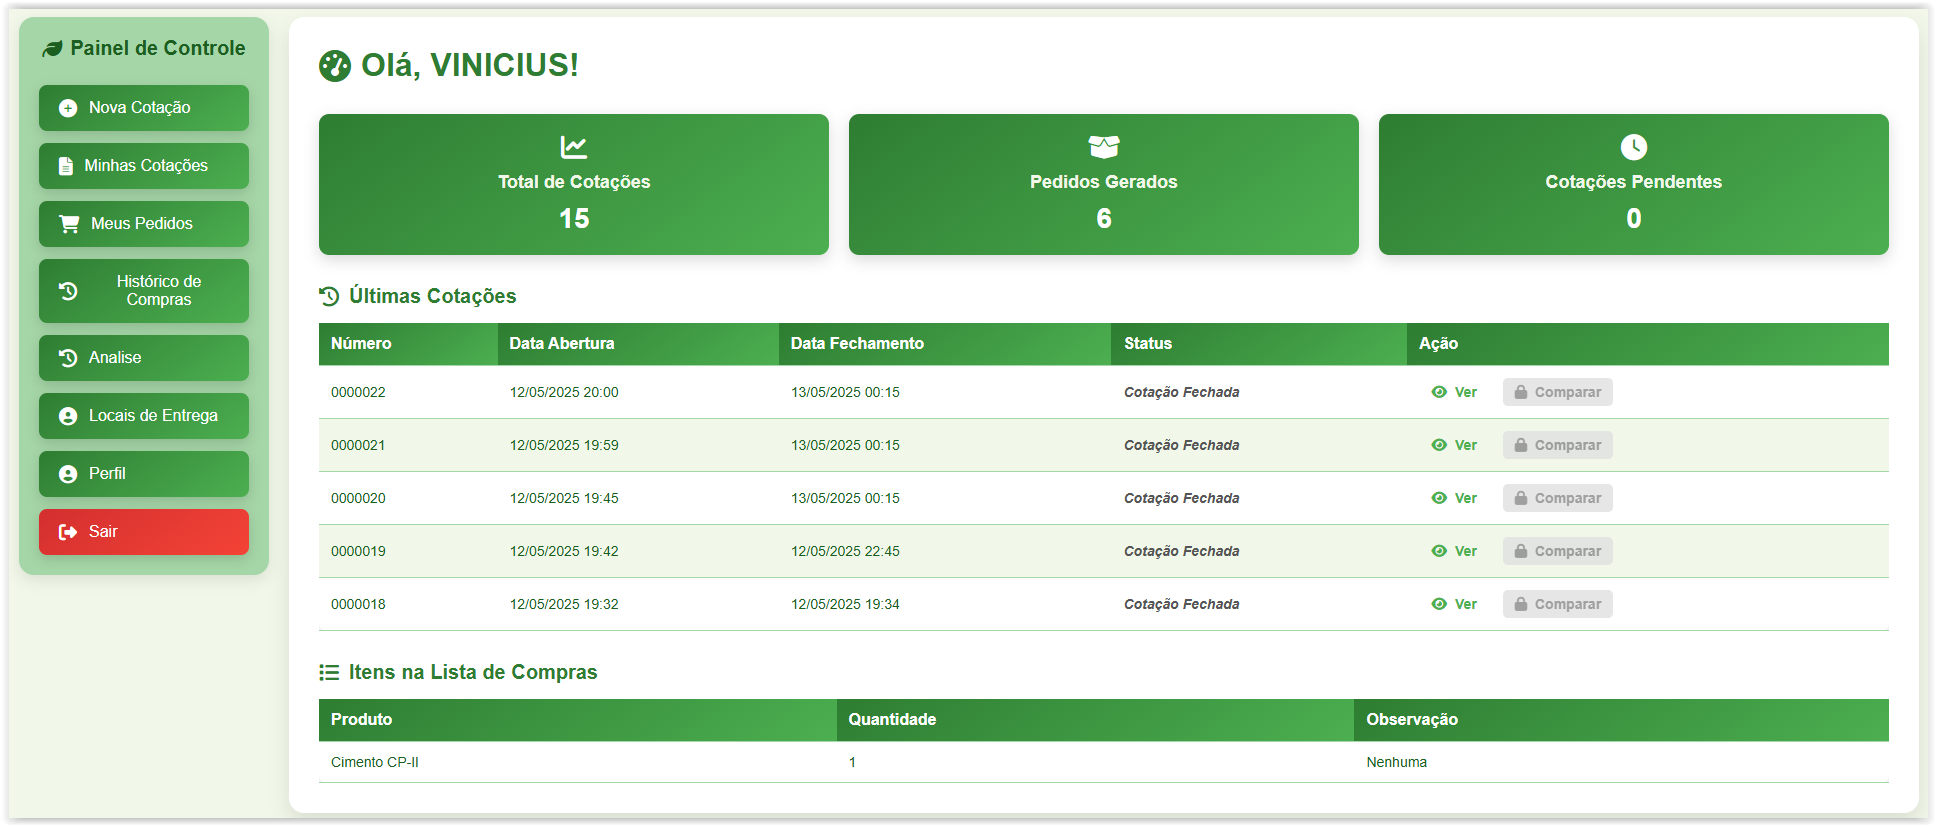The height and width of the screenshot is (826, 1936).
Task: Click the lock icon on Comparar for 0000021
Action: (1521, 445)
